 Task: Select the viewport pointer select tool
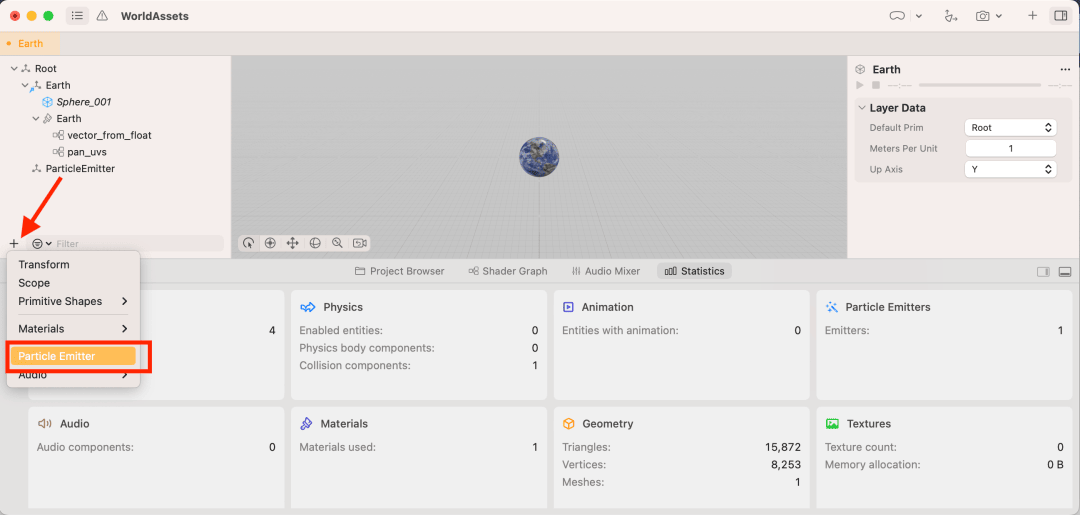click(x=249, y=243)
